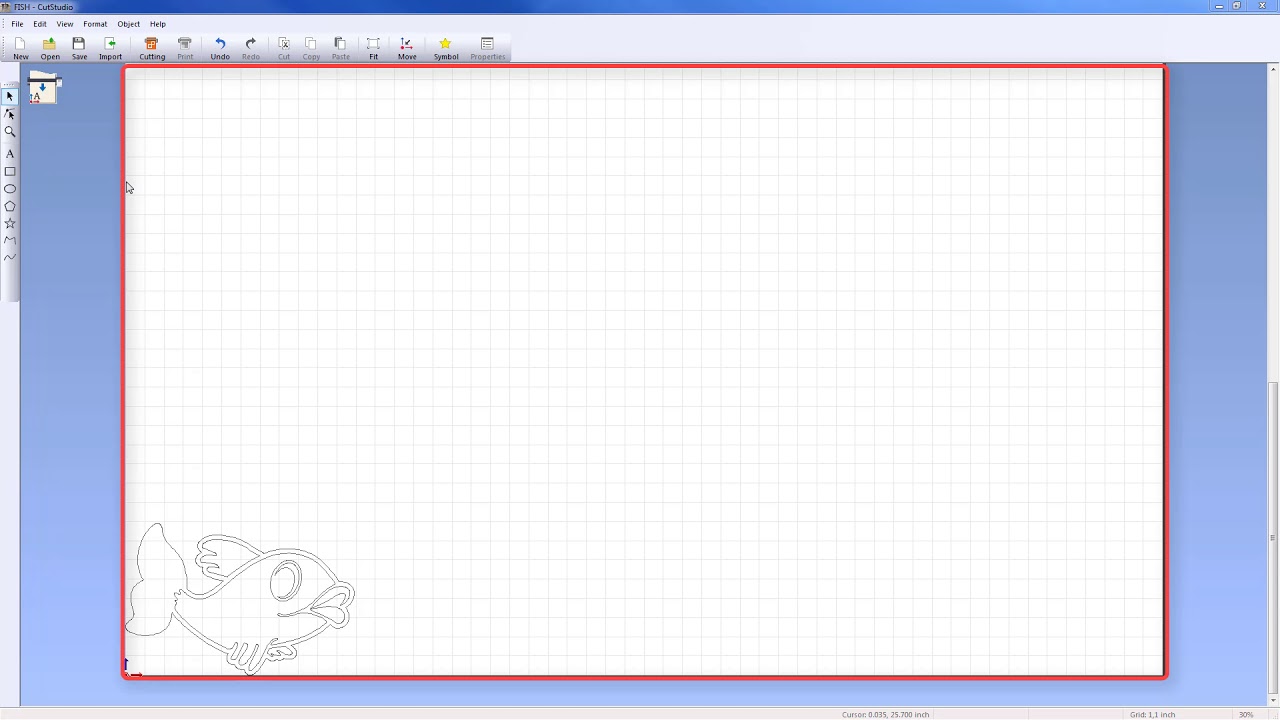Undo the last action
This screenshot has height=720, width=1280.
(x=220, y=48)
